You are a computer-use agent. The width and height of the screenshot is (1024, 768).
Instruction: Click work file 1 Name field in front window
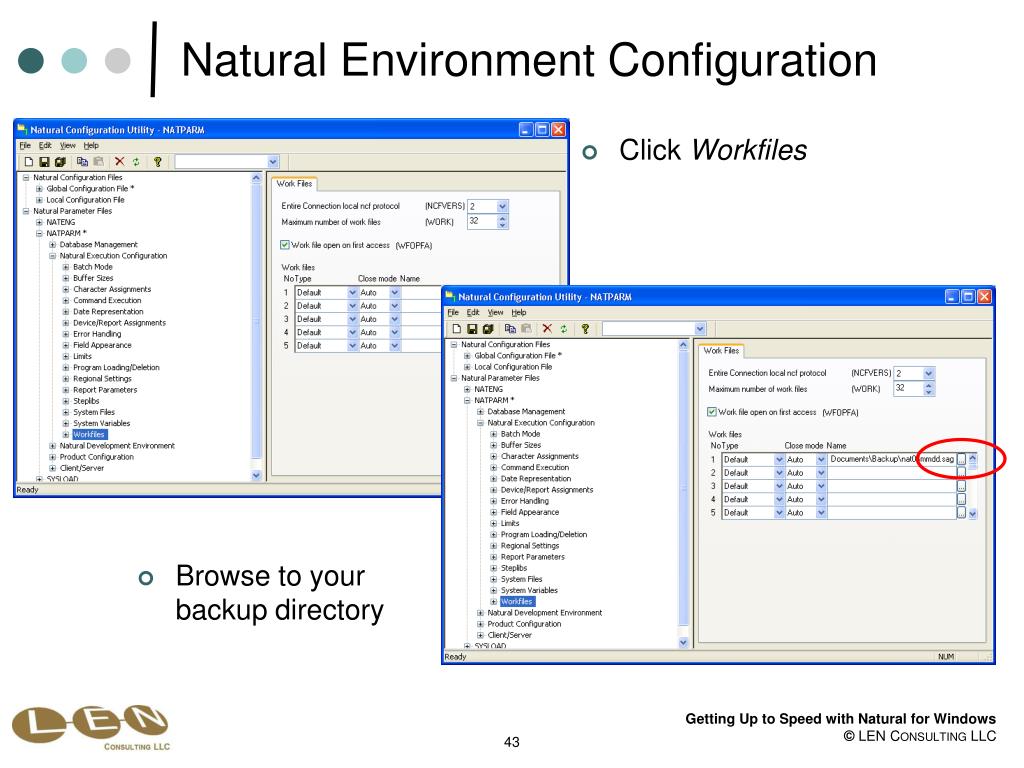point(892,459)
